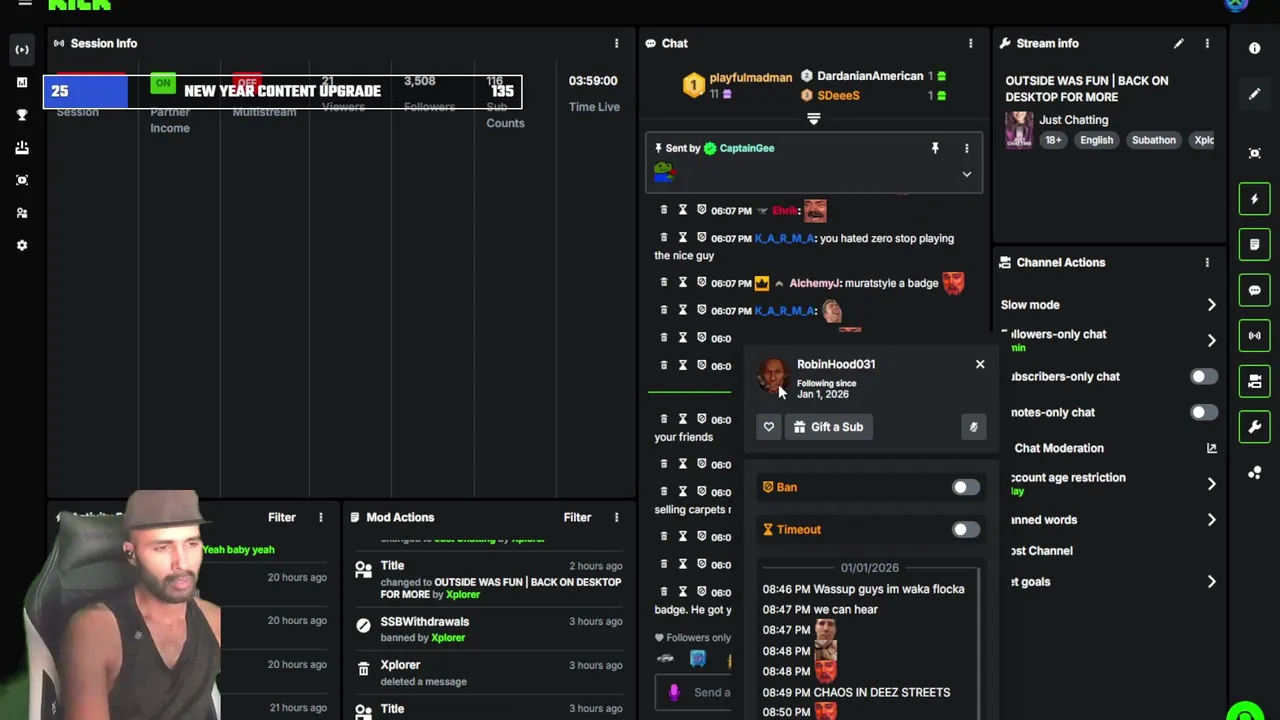
Task: Open the settings gear in the left sidebar
Action: pyautogui.click(x=22, y=245)
